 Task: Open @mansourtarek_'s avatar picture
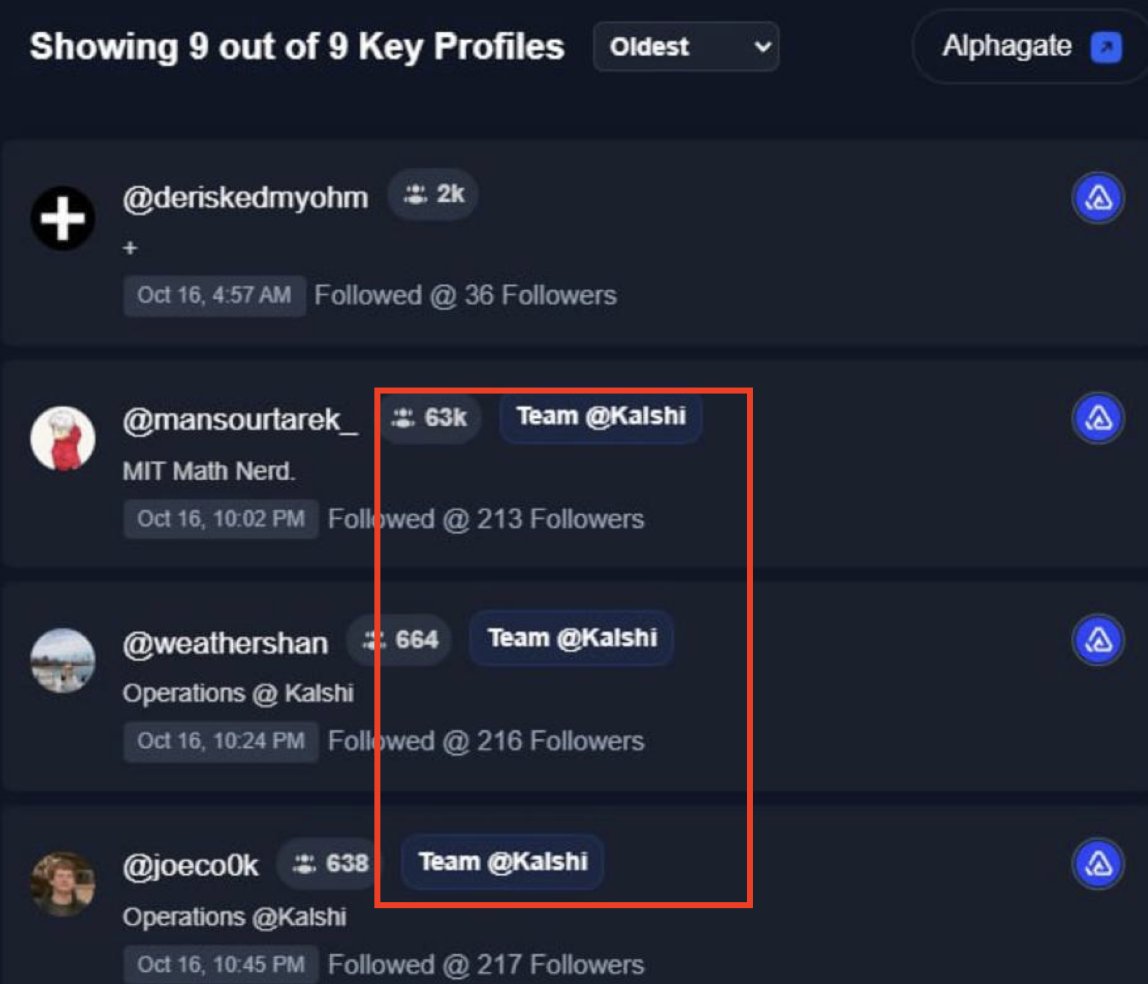62,438
